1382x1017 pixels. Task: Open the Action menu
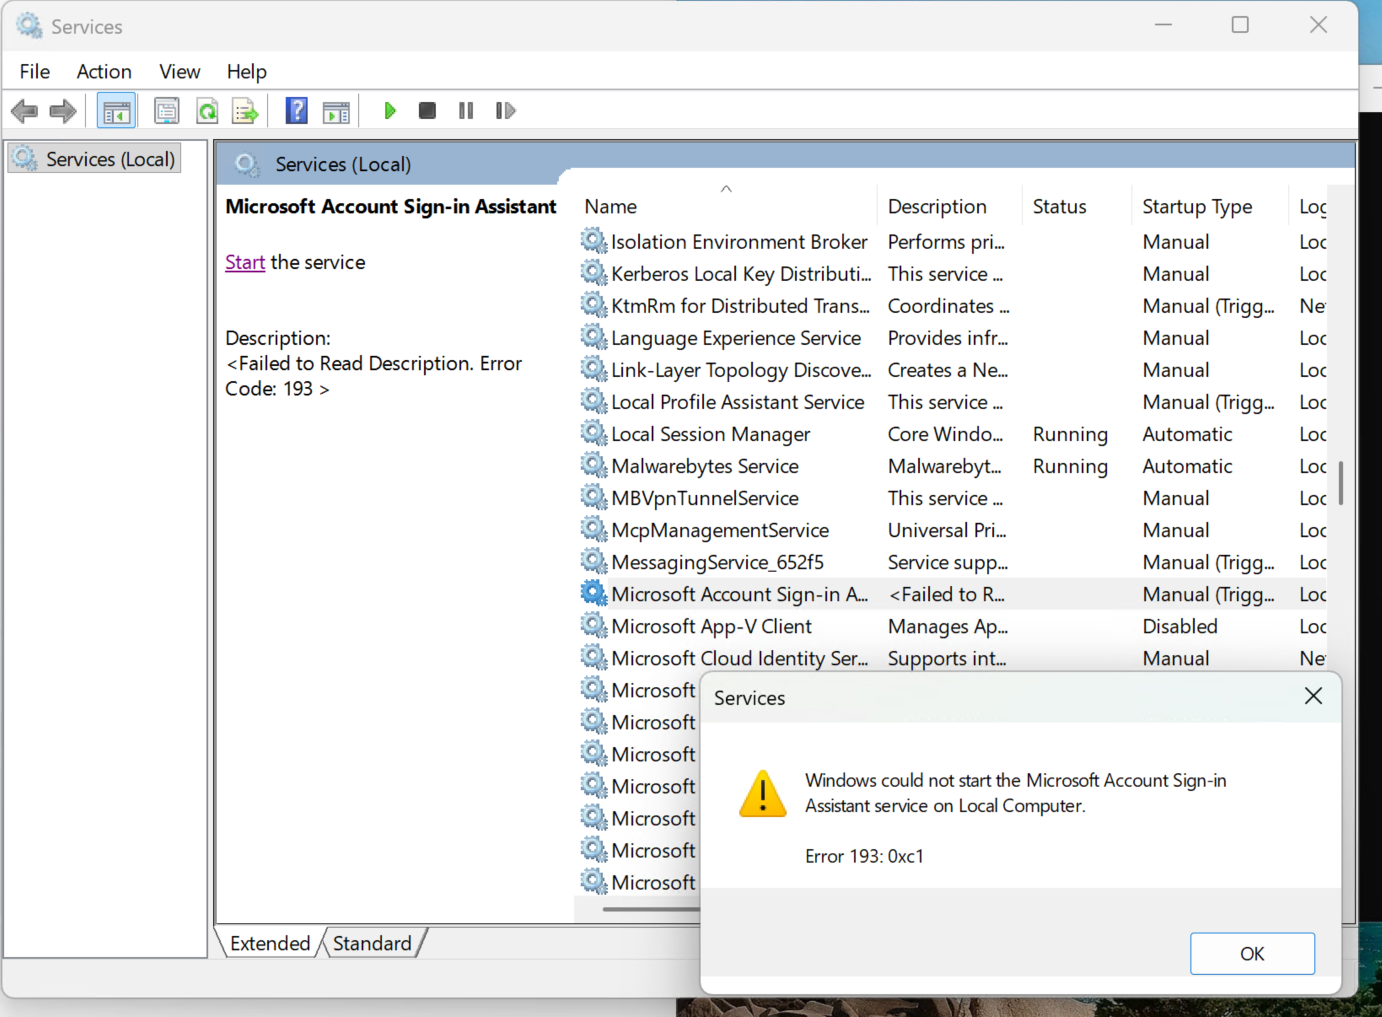click(x=104, y=71)
